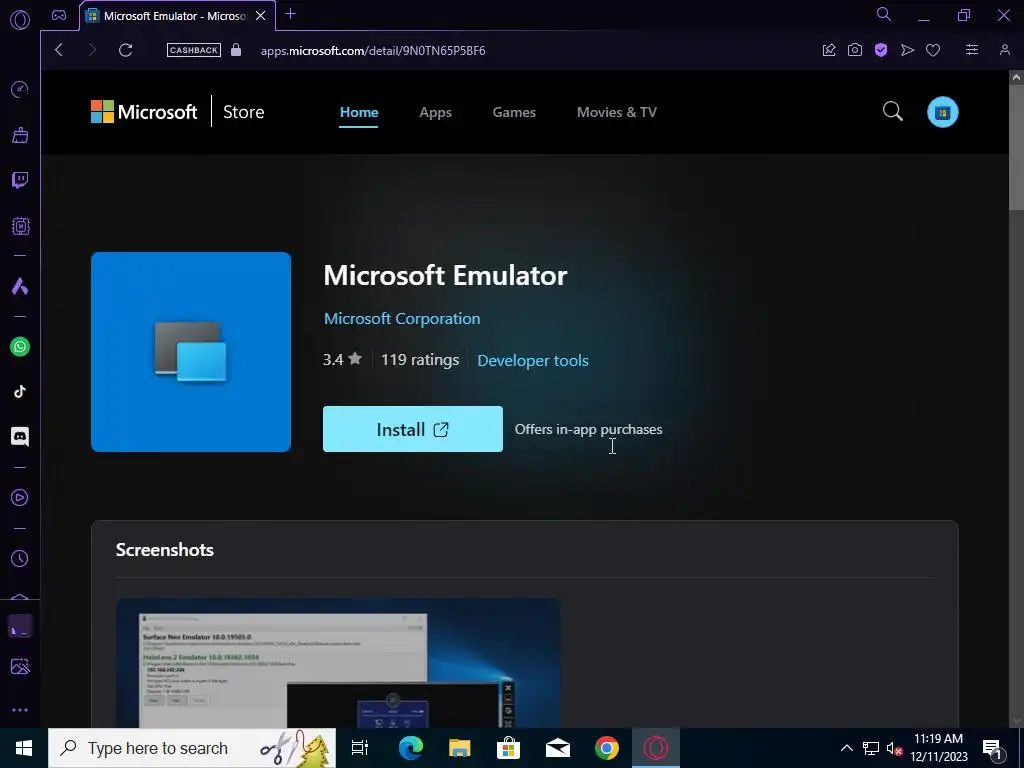
Task: Launch Microsoft Edge from taskbar
Action: (x=411, y=748)
